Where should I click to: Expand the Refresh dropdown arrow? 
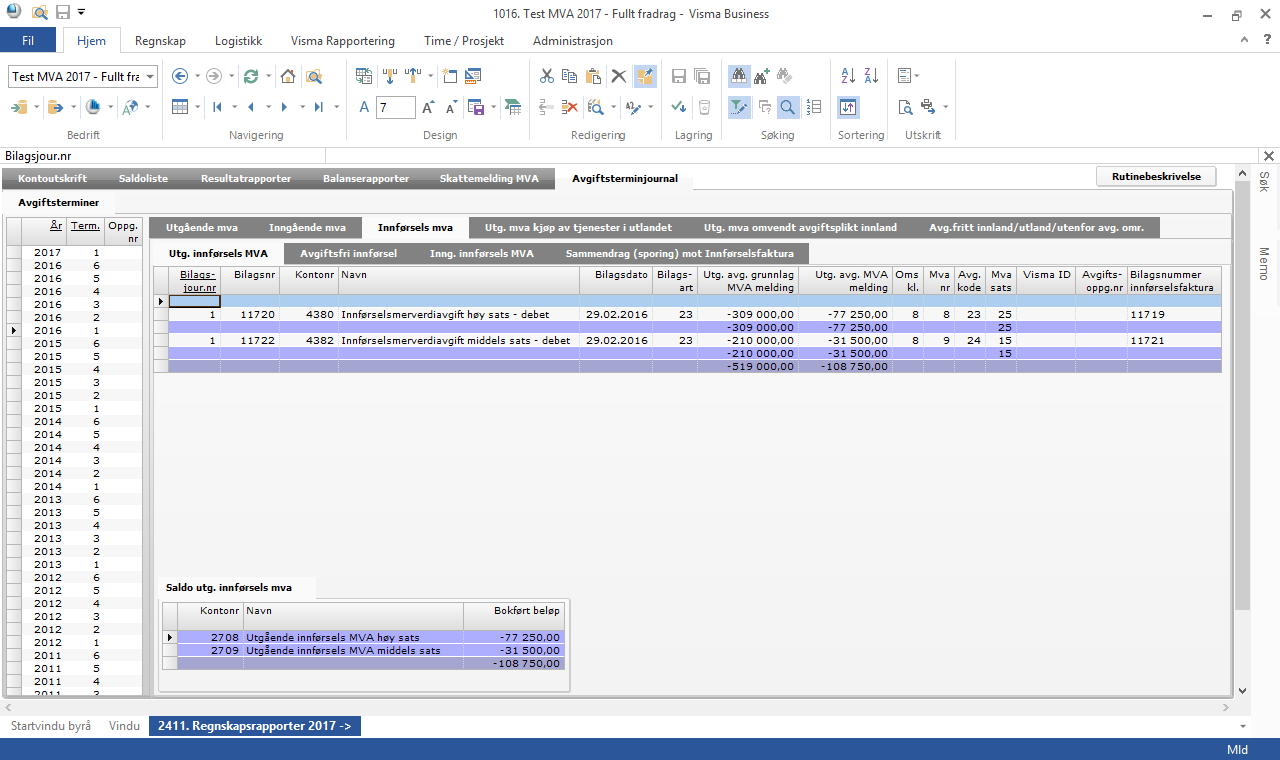click(x=267, y=76)
